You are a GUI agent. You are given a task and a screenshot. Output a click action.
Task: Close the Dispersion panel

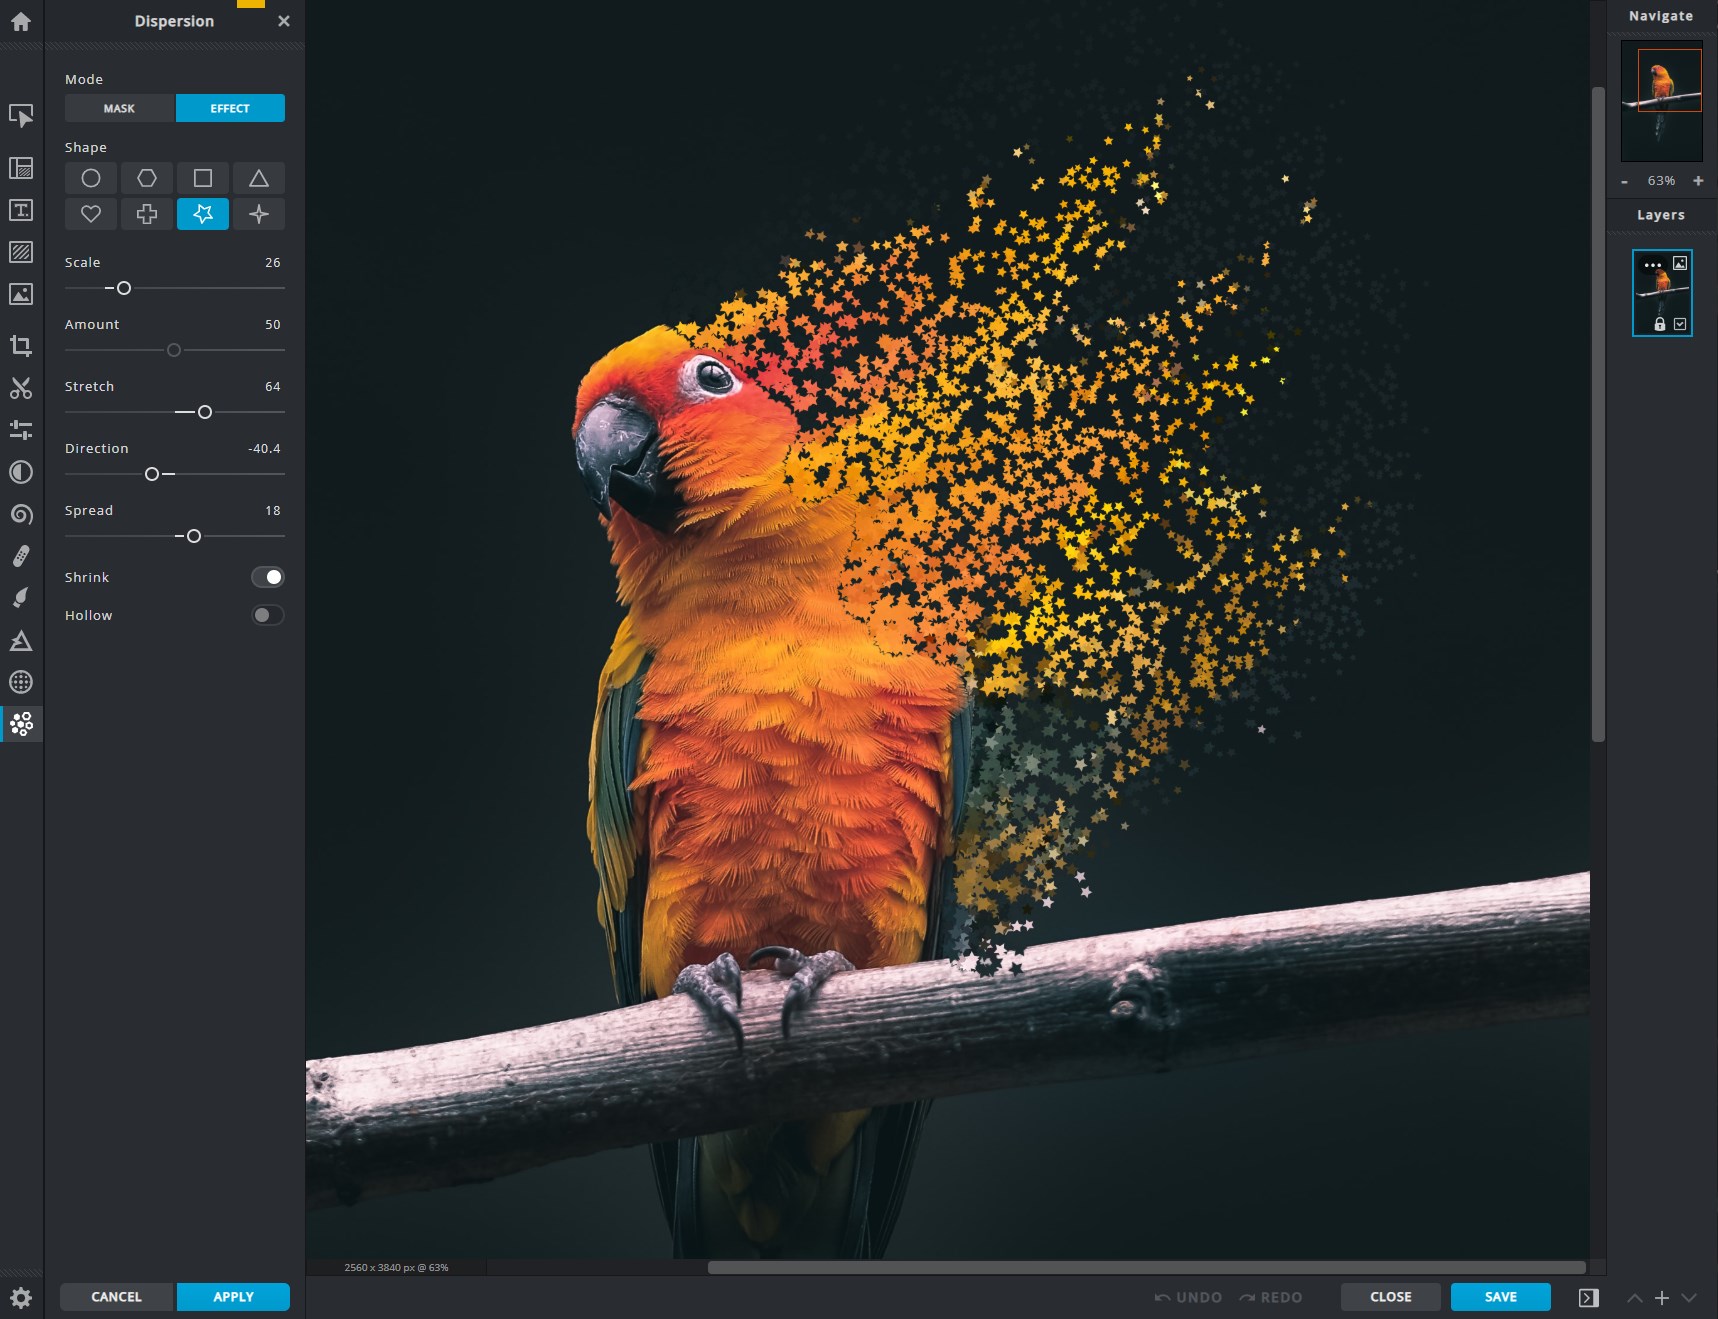pos(284,20)
